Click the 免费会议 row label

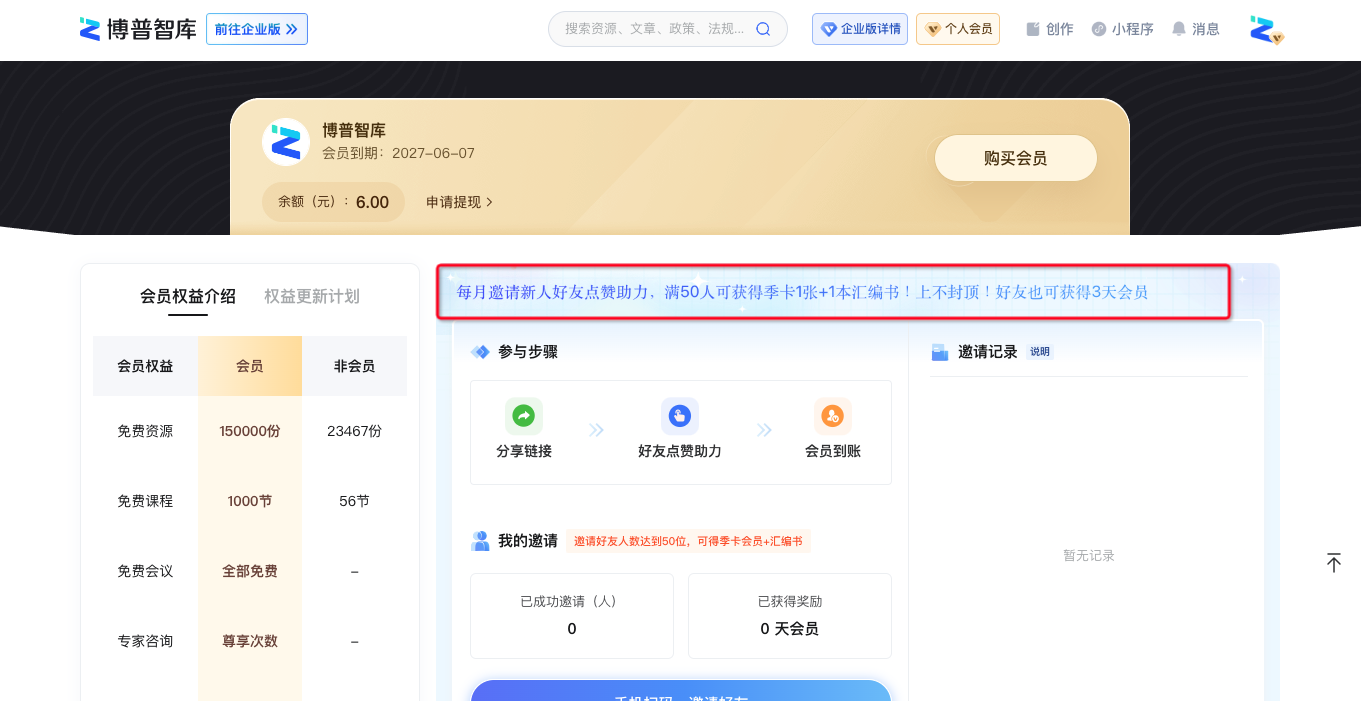(x=145, y=571)
